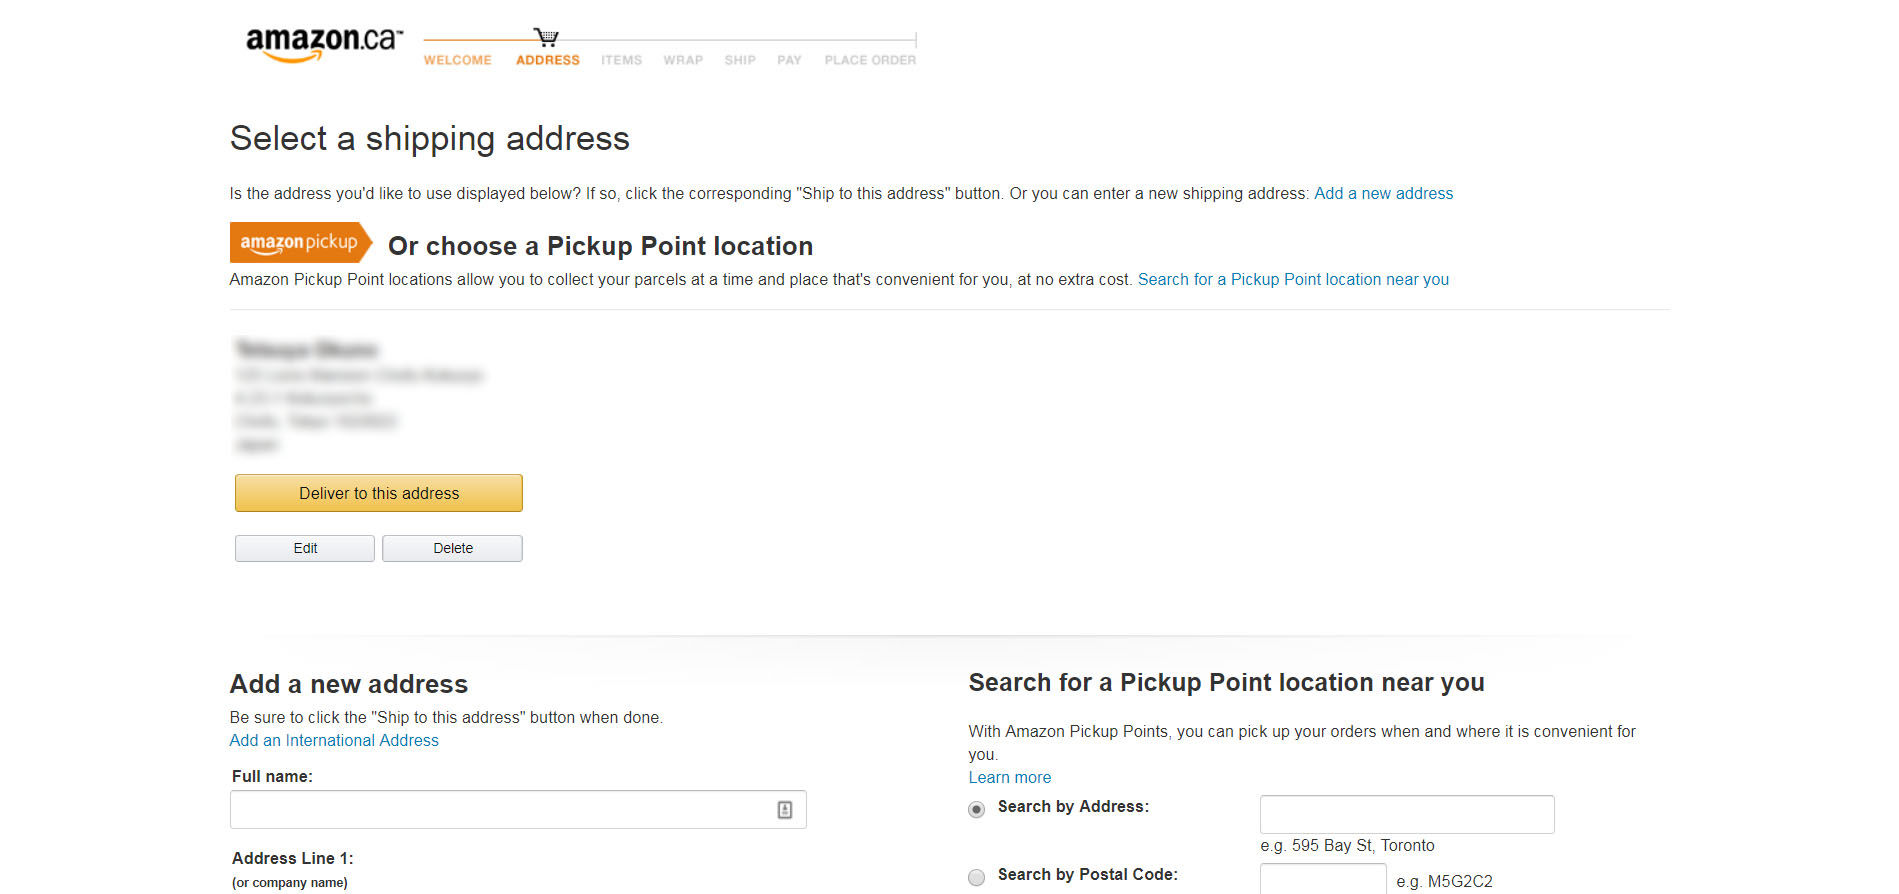The image size is (1899, 894).
Task: Click the PLACE ORDER checkout step
Action: tap(870, 60)
